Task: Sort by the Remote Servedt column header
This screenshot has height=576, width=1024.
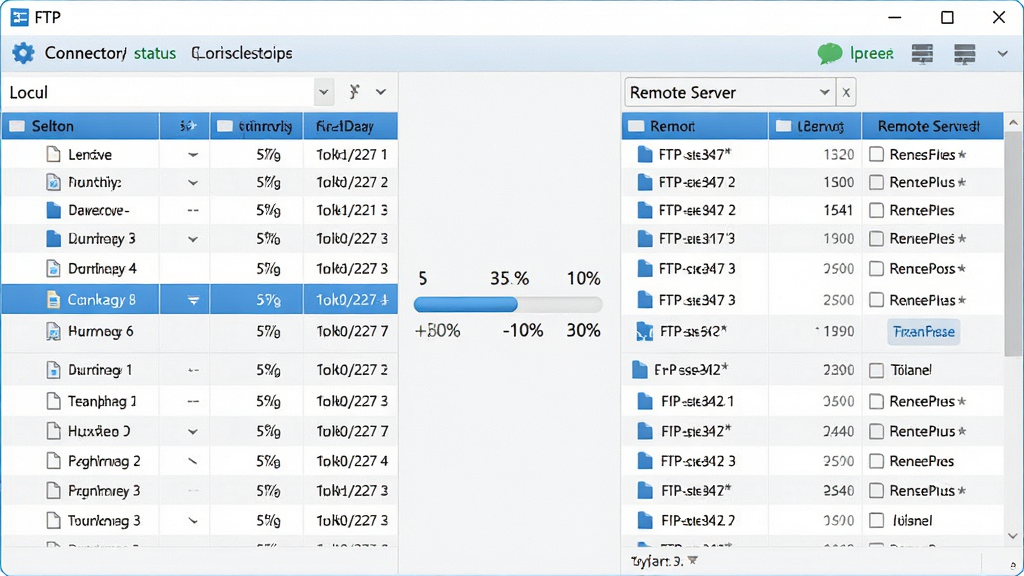Action: [x=933, y=126]
